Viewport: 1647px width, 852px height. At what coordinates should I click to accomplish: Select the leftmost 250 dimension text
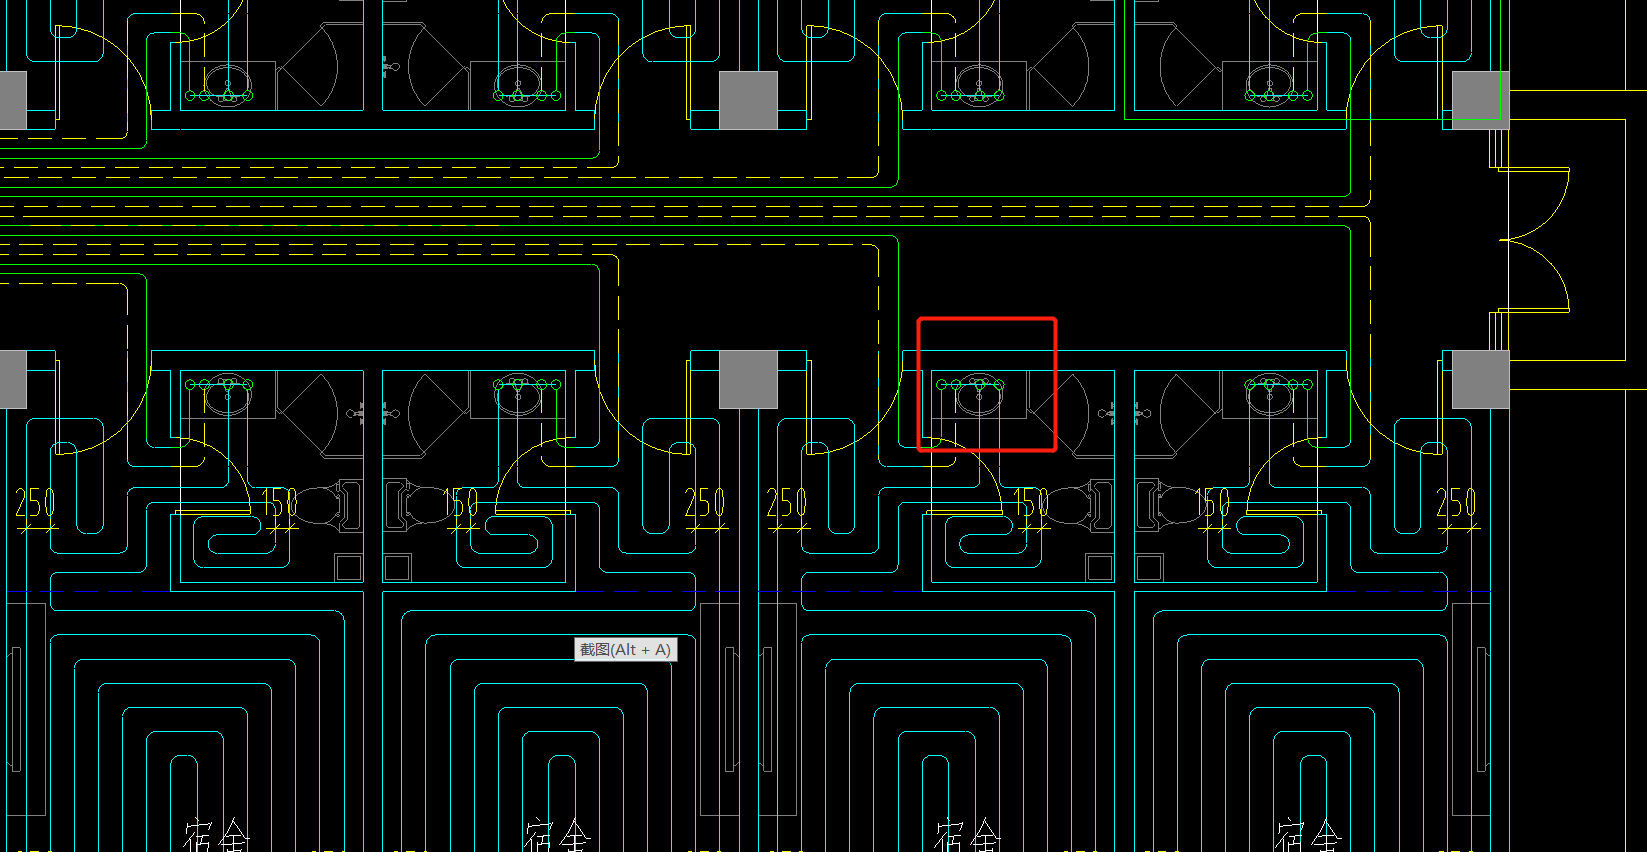(35, 503)
